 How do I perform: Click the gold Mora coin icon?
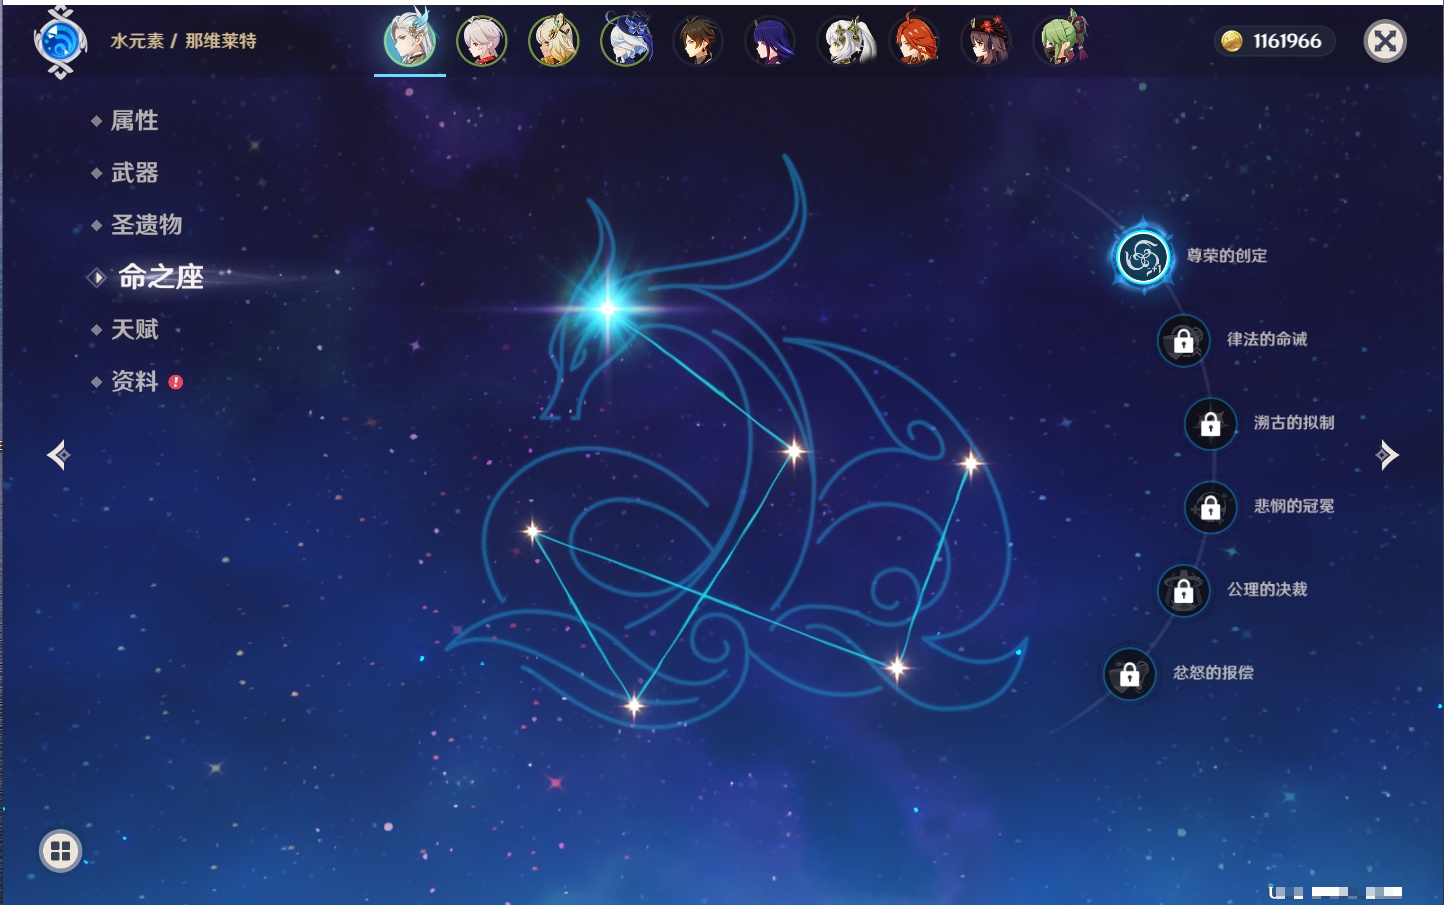[x=1232, y=41]
